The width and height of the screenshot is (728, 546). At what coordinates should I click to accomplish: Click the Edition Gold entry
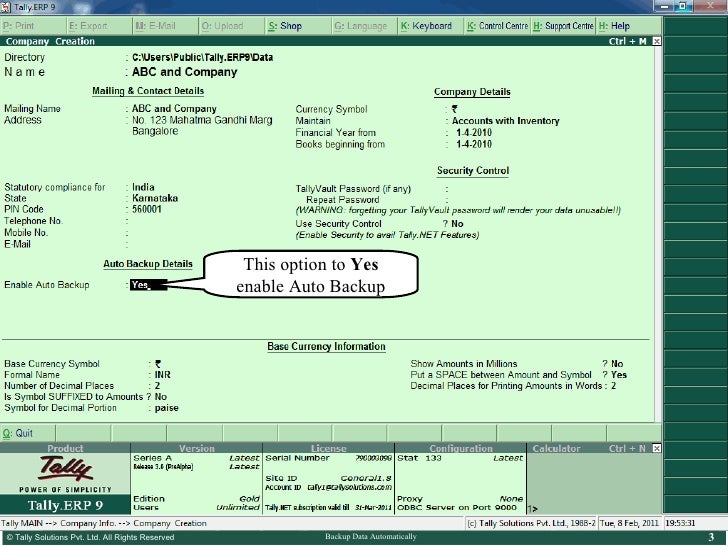coord(196,499)
